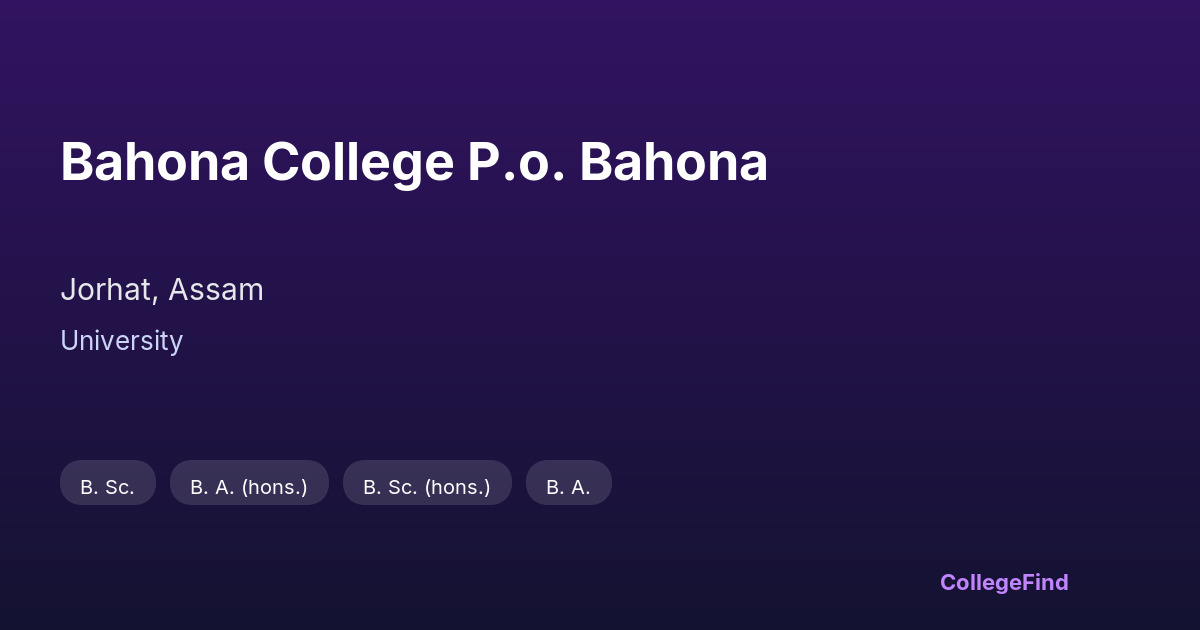Click (hons.) inside the B. Sc. (hons.) chip
Screen dimensions: 1200x630
(x=458, y=487)
